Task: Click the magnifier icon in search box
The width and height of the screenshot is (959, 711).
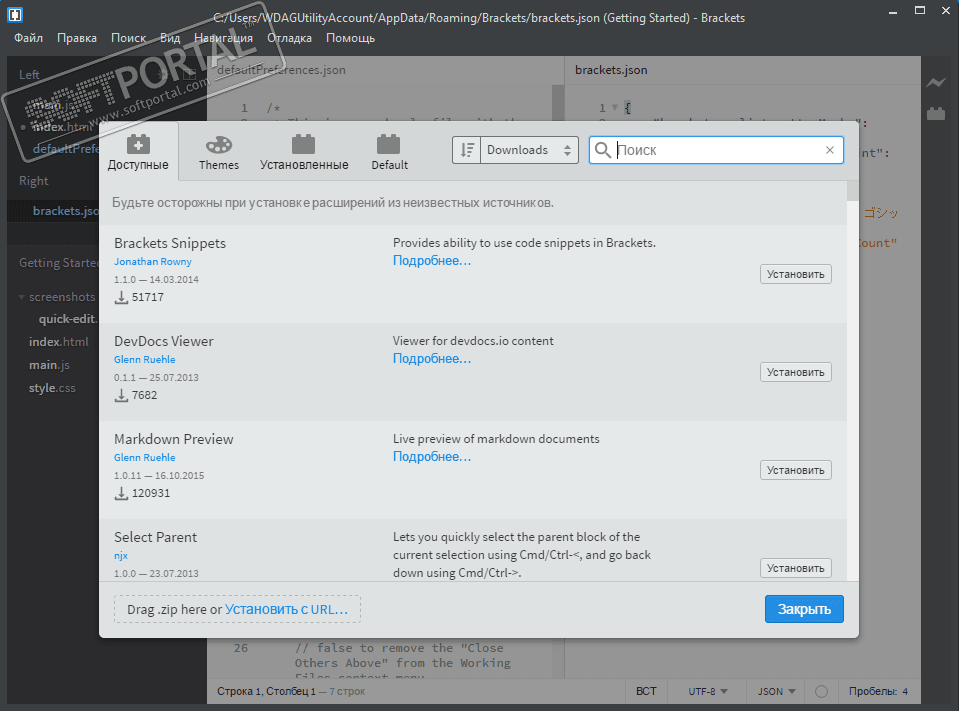Action: [602, 150]
